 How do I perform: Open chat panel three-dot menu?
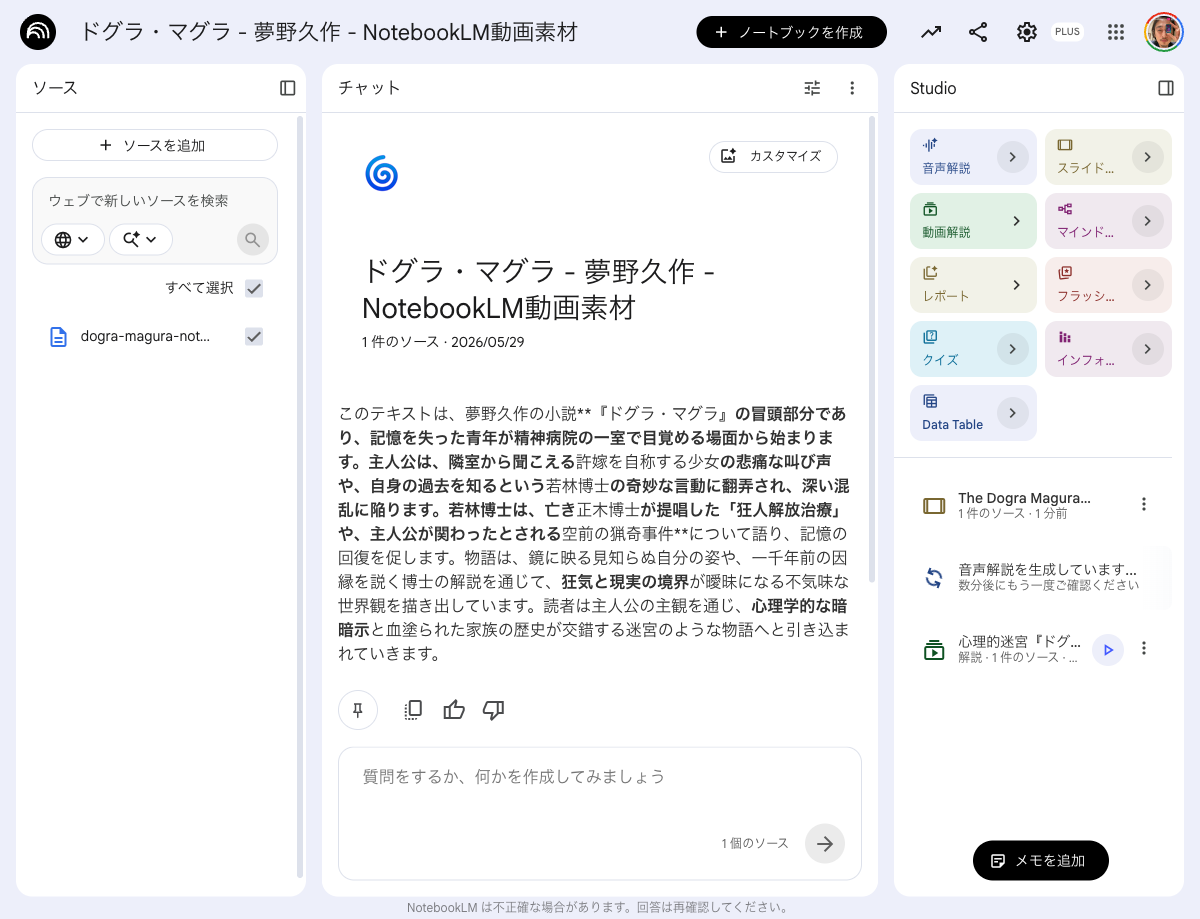[x=852, y=88]
